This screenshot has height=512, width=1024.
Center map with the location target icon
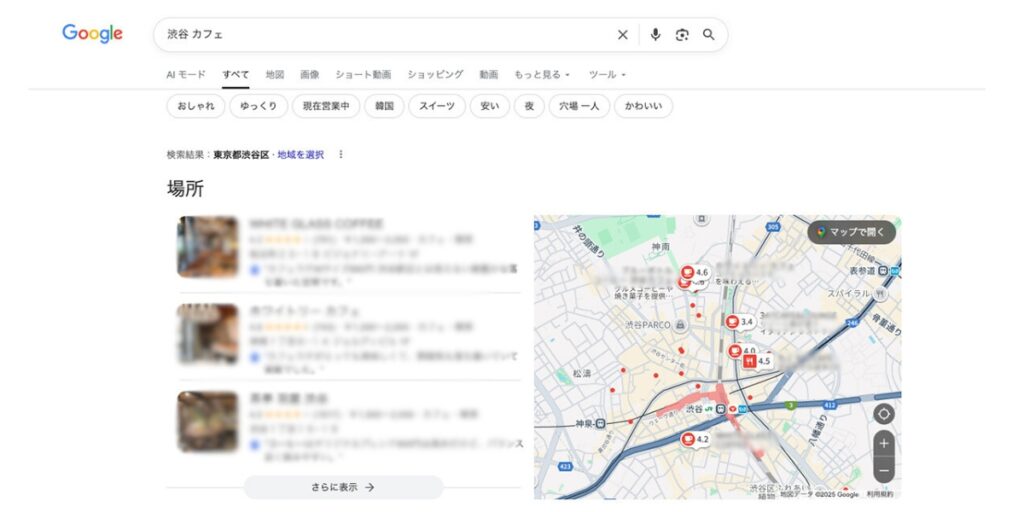click(x=884, y=414)
